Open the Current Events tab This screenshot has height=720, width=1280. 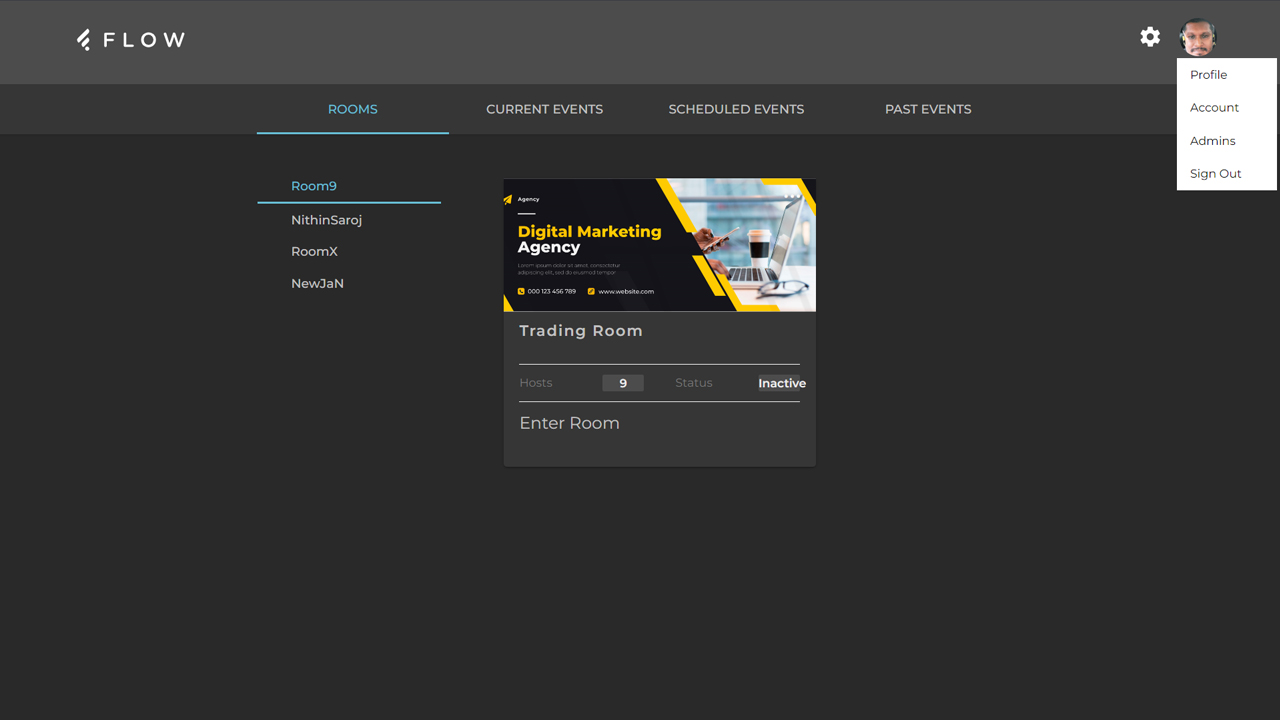[544, 109]
